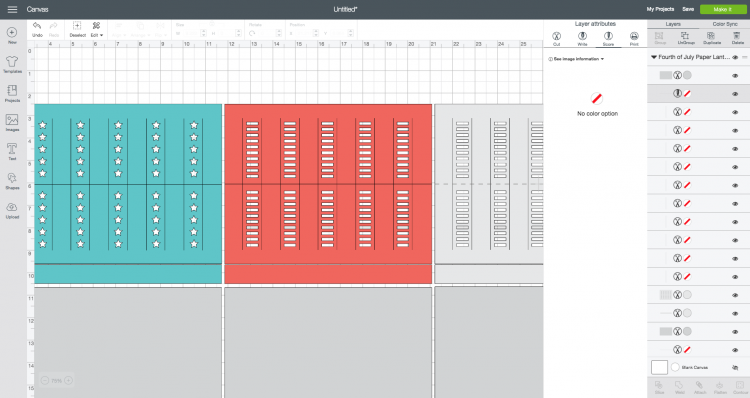Hide the striped pattern cut layer
The height and width of the screenshot is (398, 750).
tap(735, 295)
